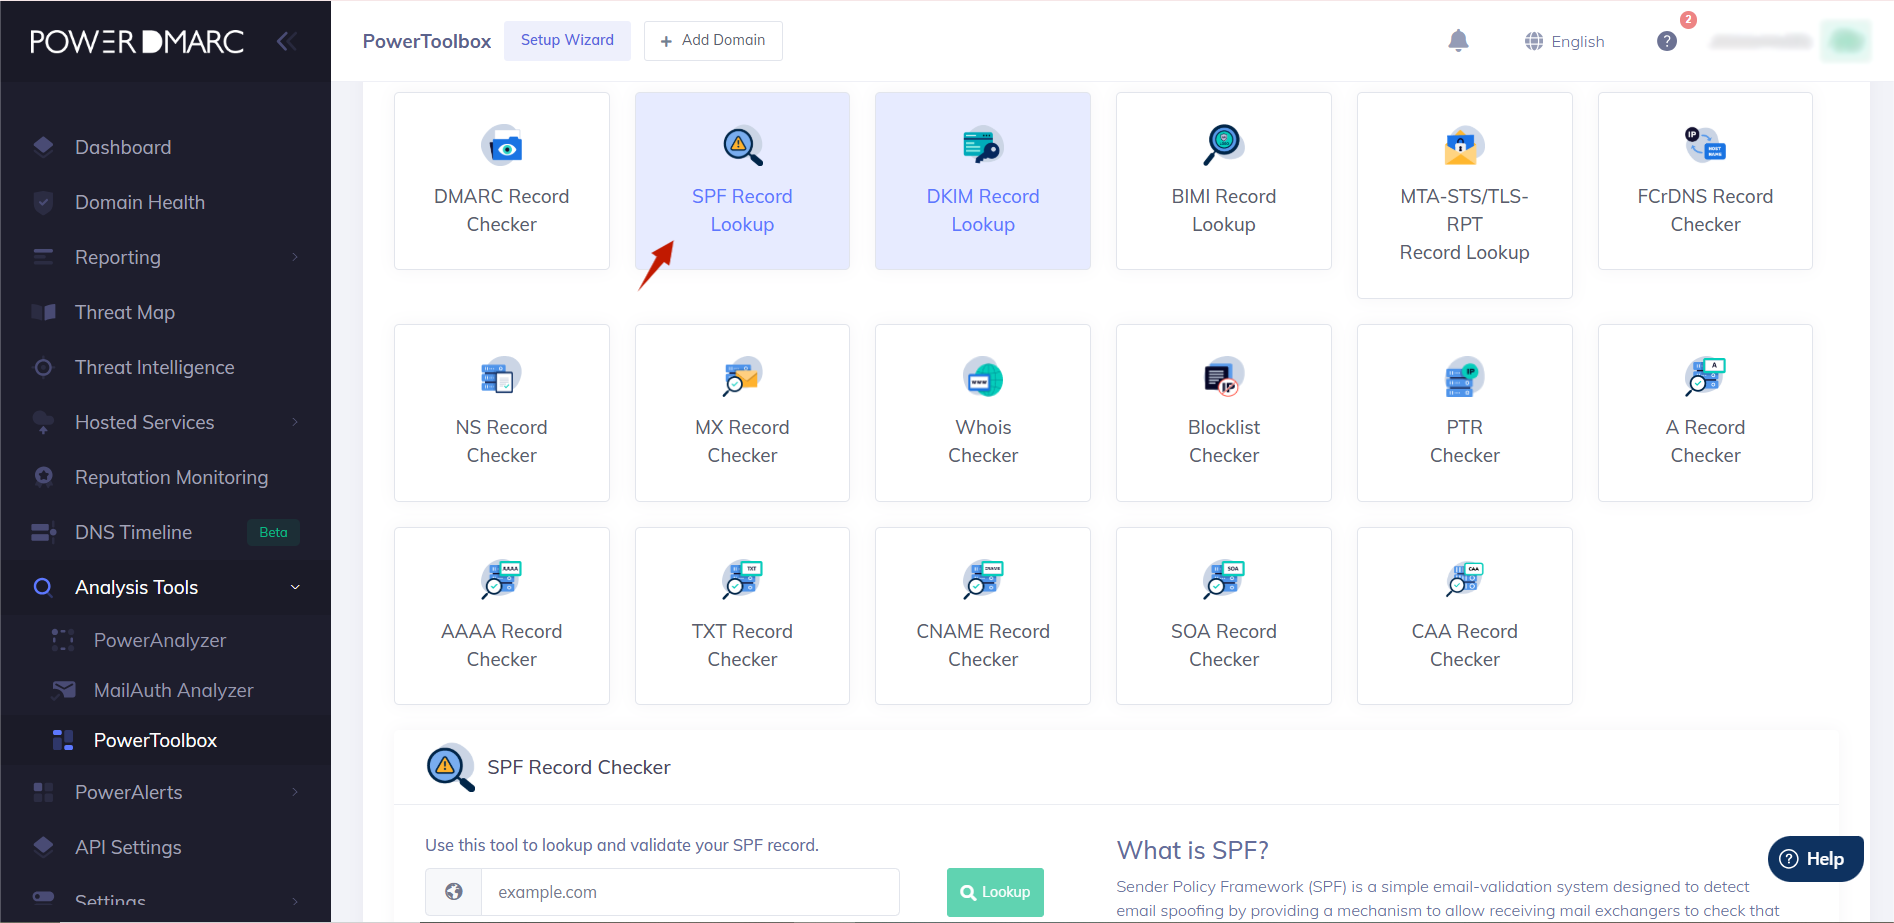Open the DMARC Record Checker tool
The height and width of the screenshot is (923, 1894).
click(501, 181)
